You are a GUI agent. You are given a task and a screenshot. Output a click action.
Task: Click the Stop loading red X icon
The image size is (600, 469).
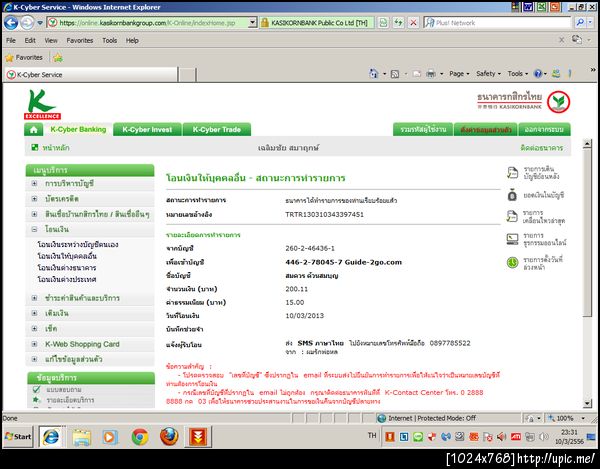point(413,23)
